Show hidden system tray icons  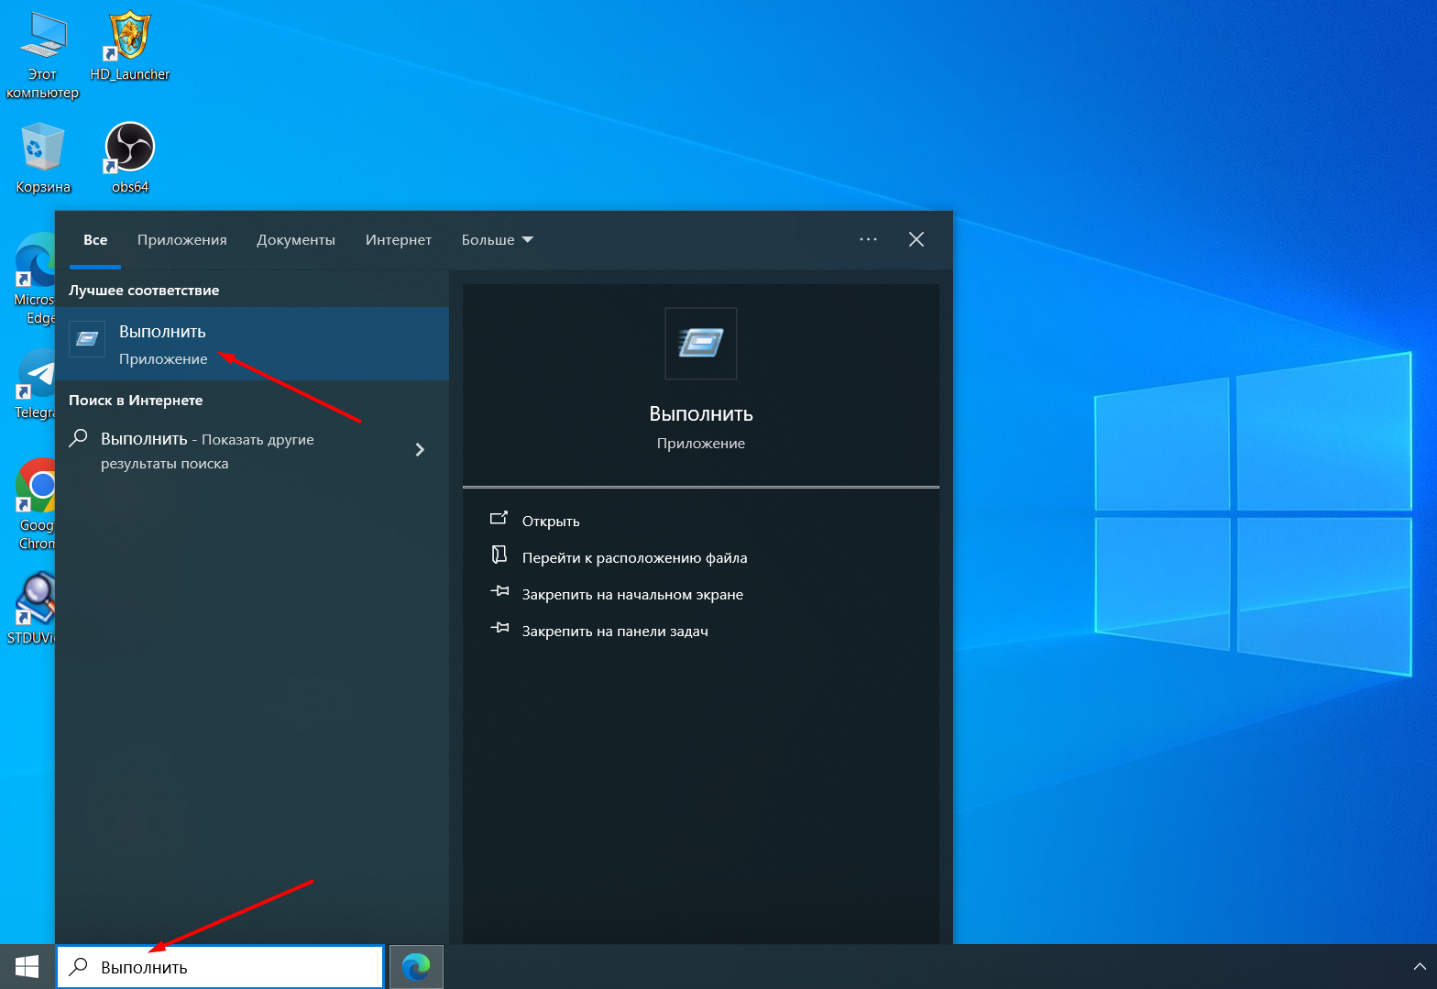(1419, 967)
